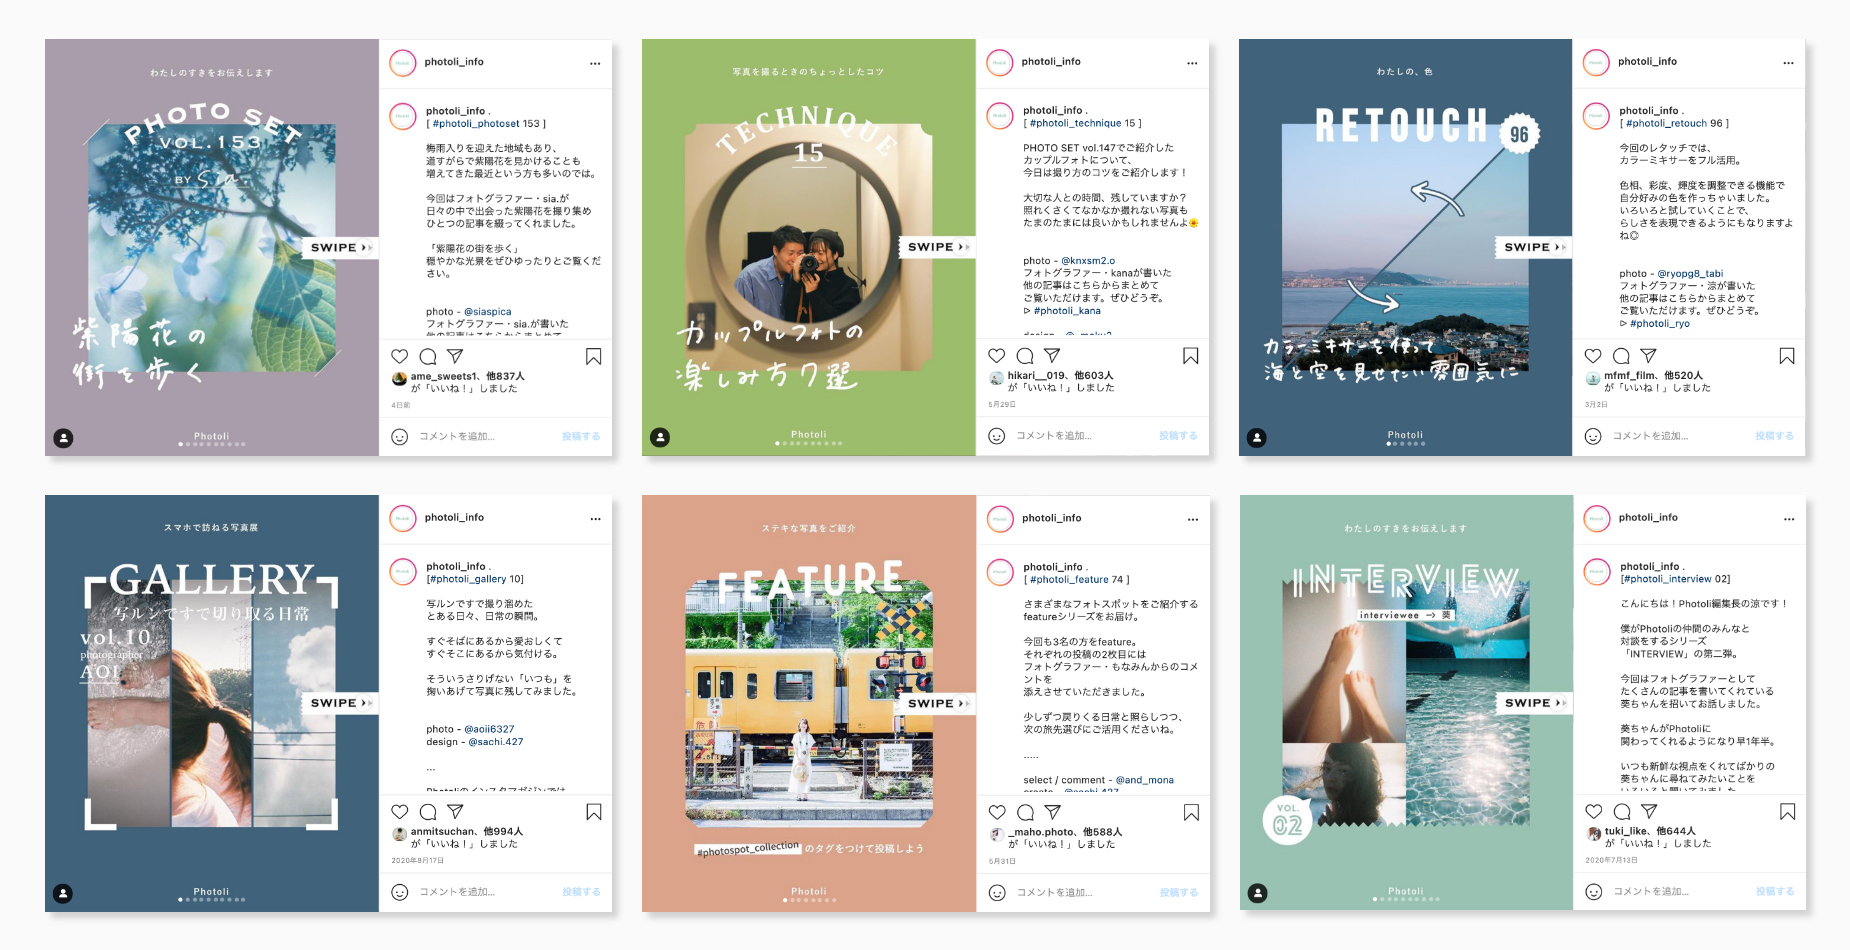Open the three-dot menu on the RETOUCH post
The height and width of the screenshot is (950, 1850).
click(x=1788, y=63)
